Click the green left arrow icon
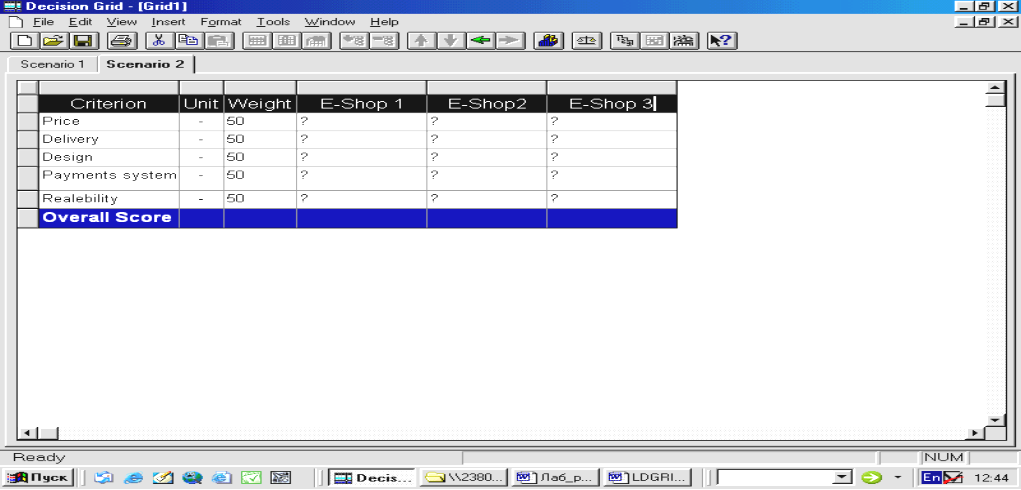 tap(481, 41)
